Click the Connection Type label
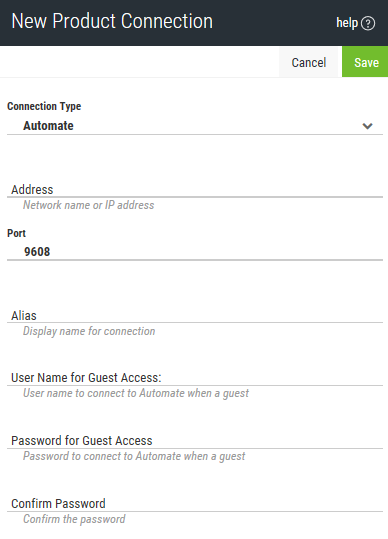 [x=44, y=107]
